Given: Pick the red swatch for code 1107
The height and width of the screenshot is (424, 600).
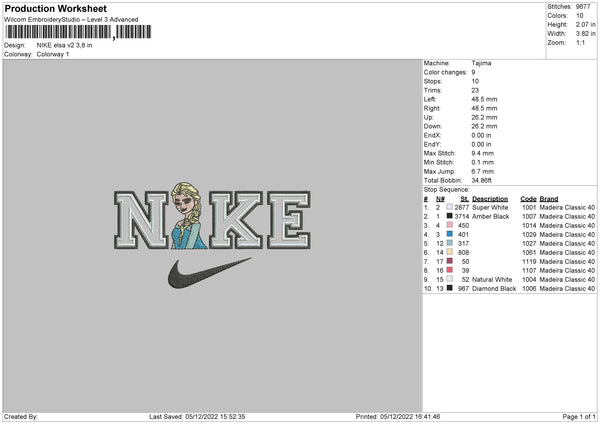Looking at the screenshot, I should 450,270.
